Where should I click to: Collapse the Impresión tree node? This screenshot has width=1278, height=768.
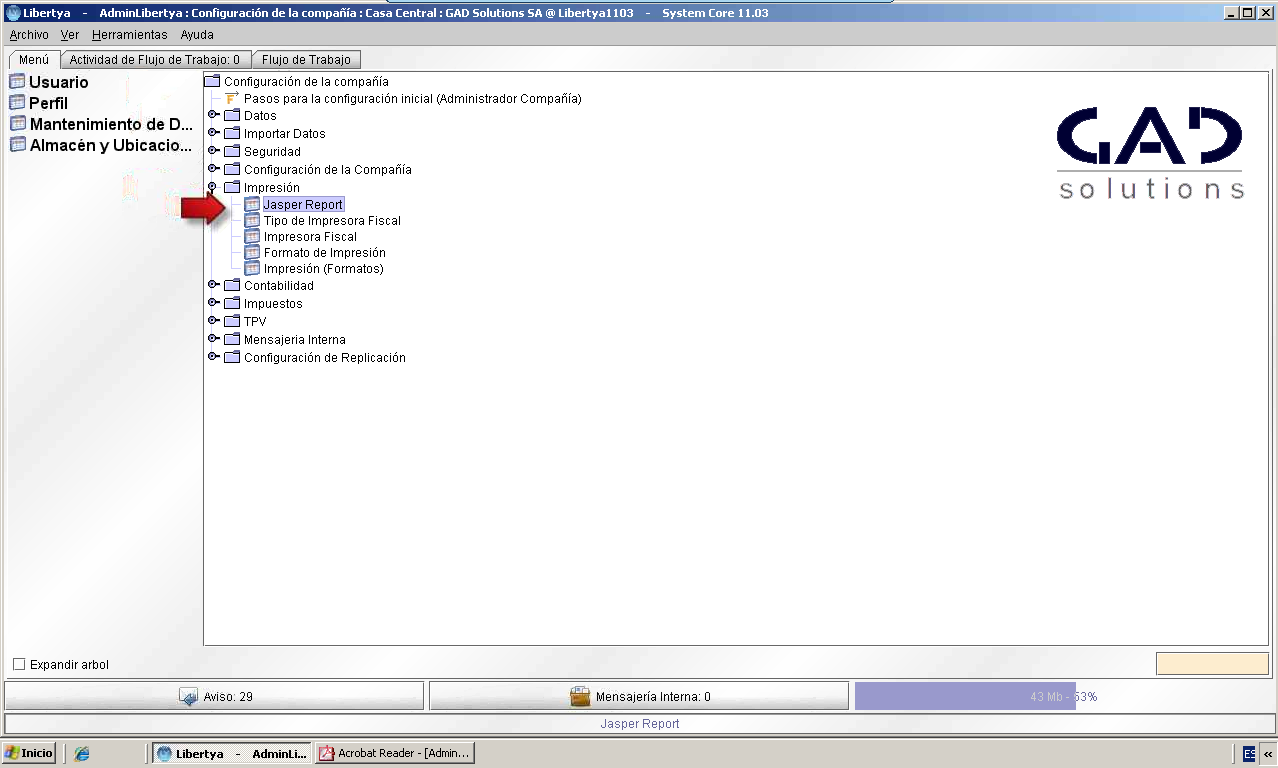coord(213,187)
